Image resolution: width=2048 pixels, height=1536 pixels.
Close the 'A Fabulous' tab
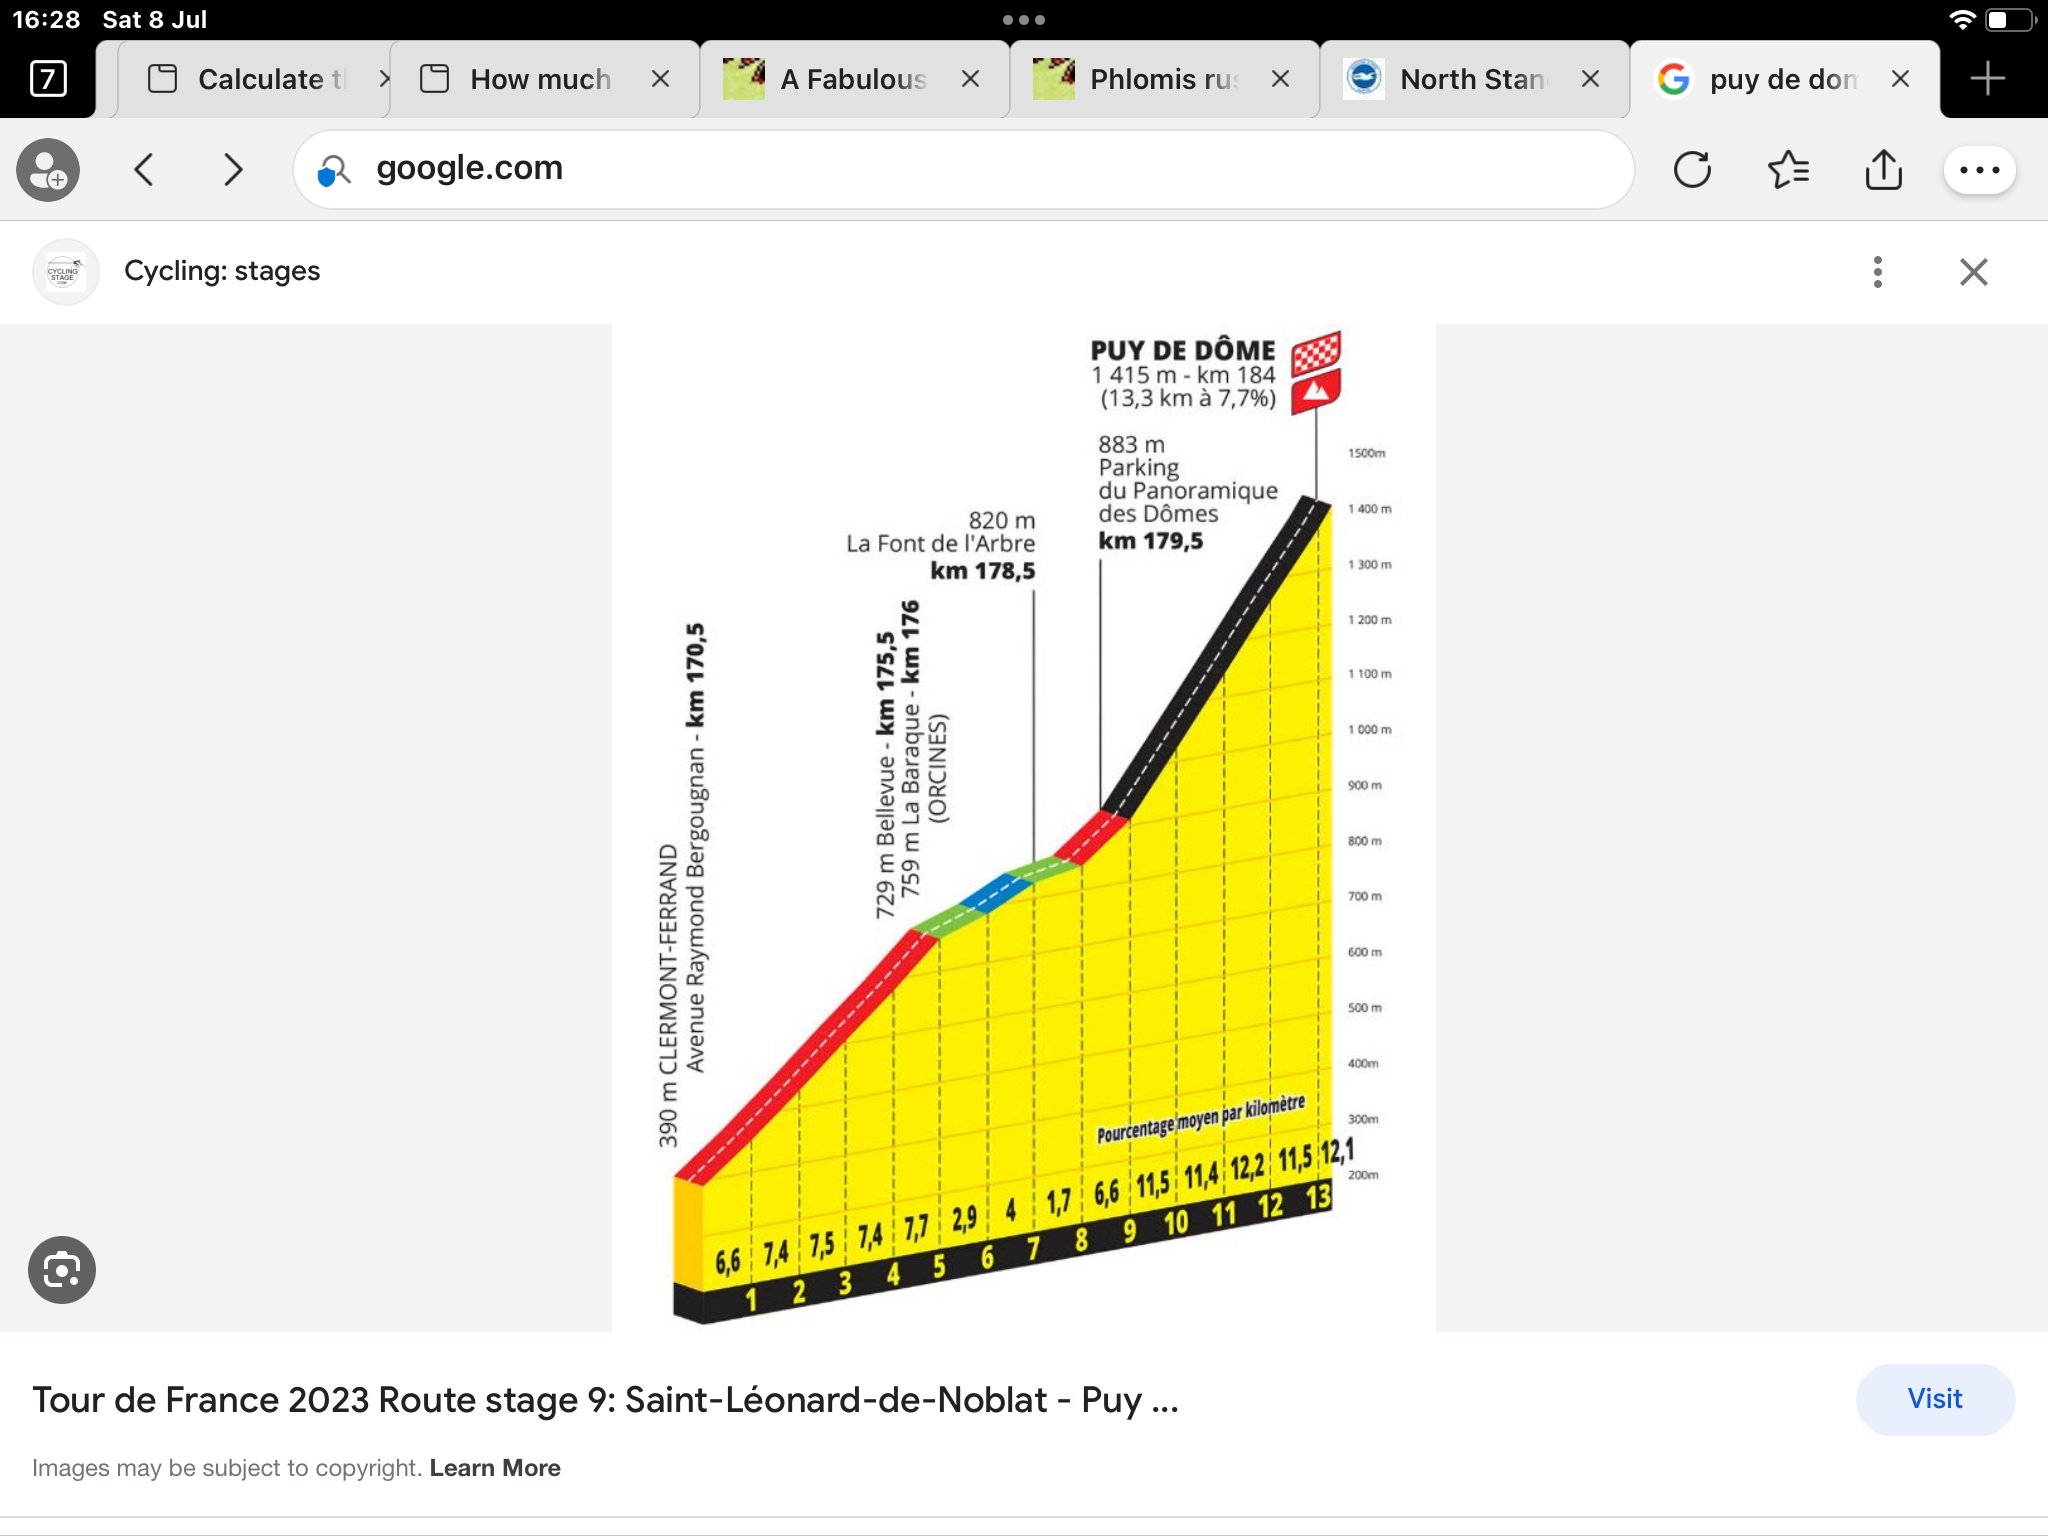click(970, 79)
